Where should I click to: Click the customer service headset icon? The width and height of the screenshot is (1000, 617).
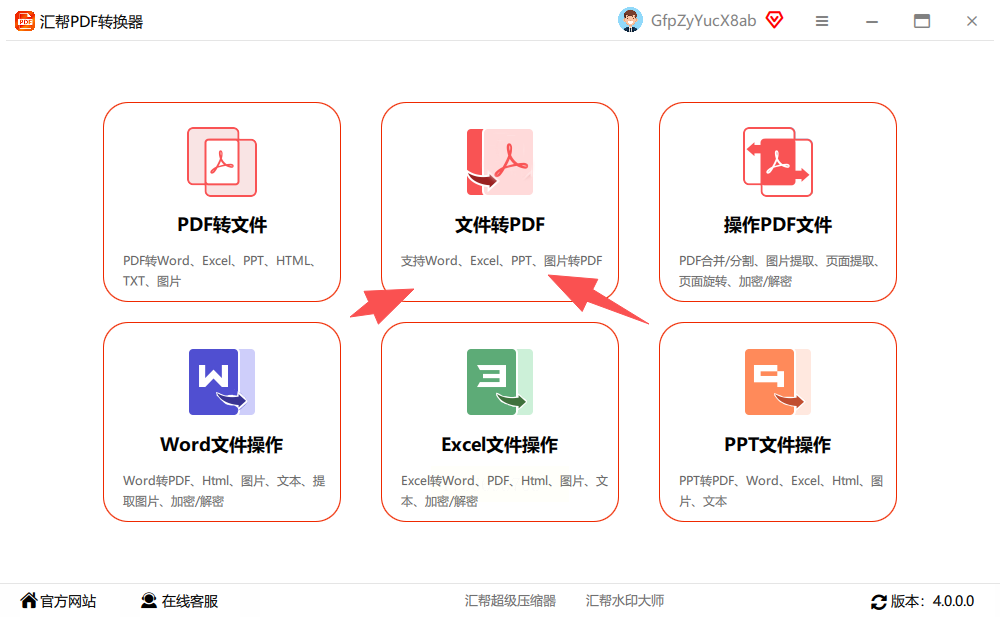[149, 600]
